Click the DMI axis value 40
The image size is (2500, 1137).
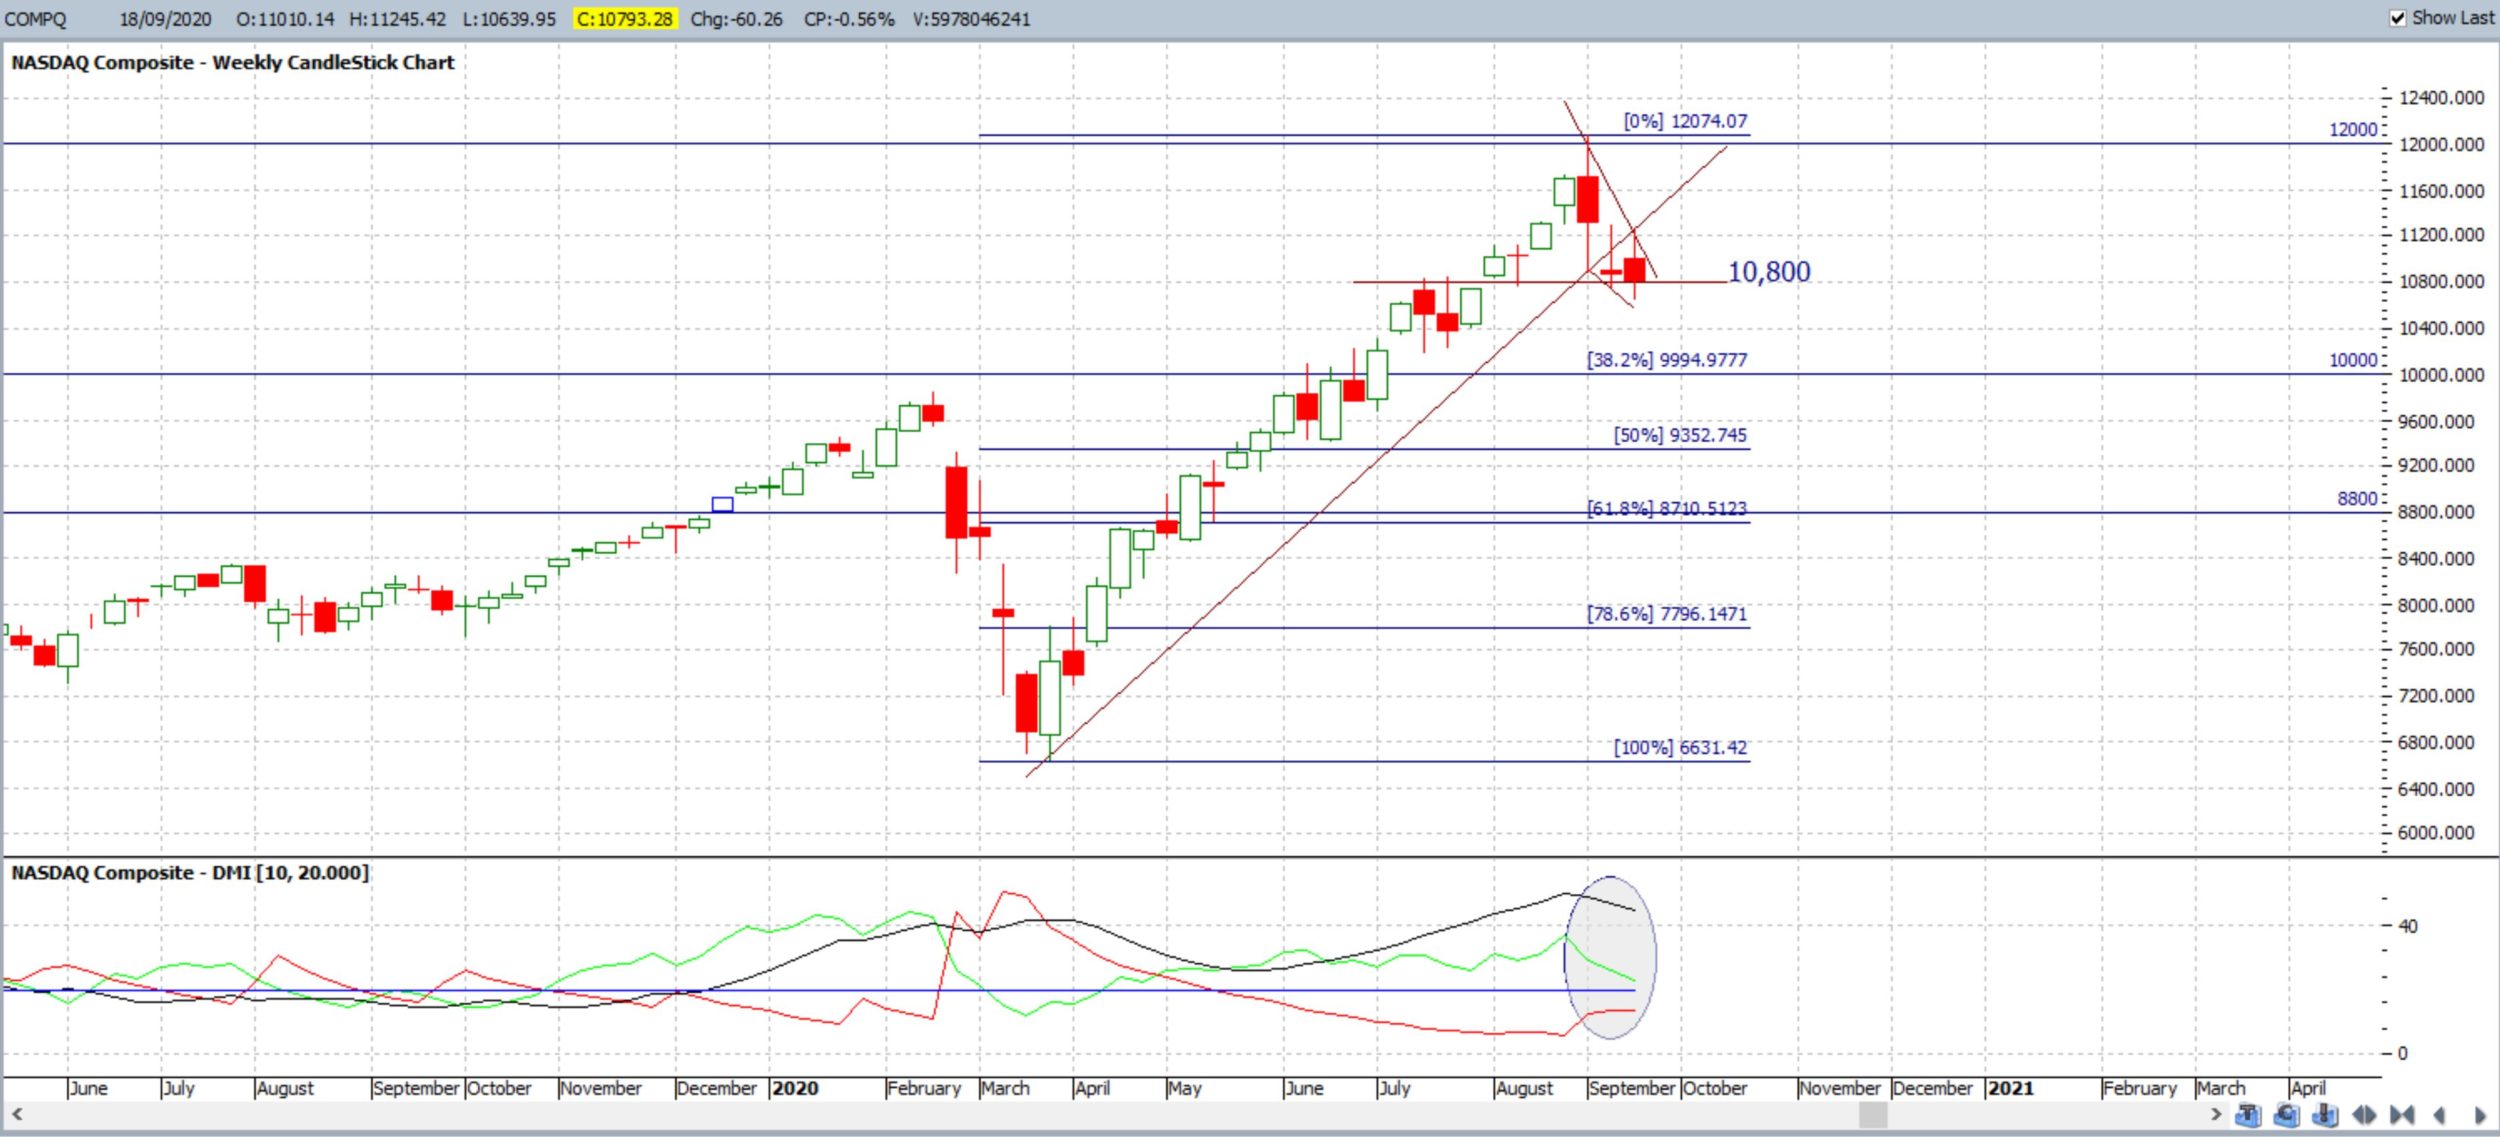pos(2408,926)
